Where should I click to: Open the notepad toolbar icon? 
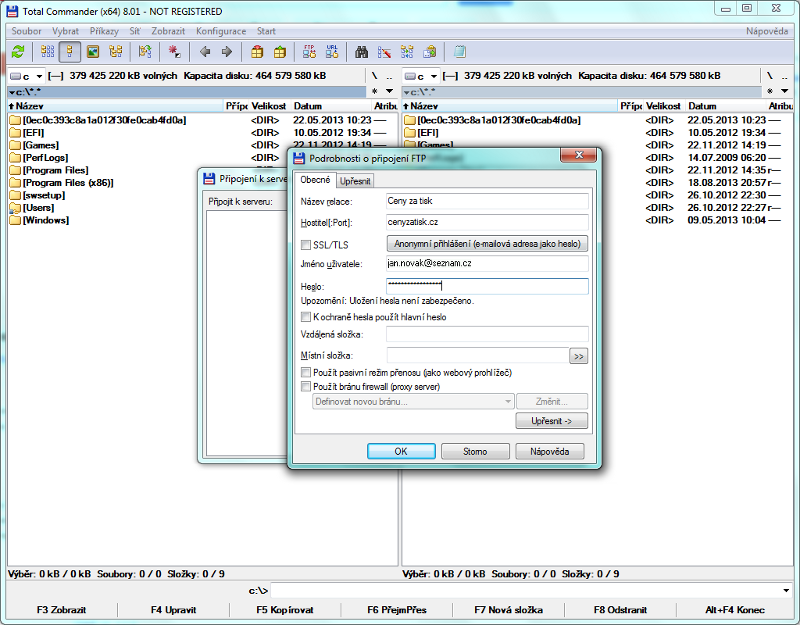[460, 52]
